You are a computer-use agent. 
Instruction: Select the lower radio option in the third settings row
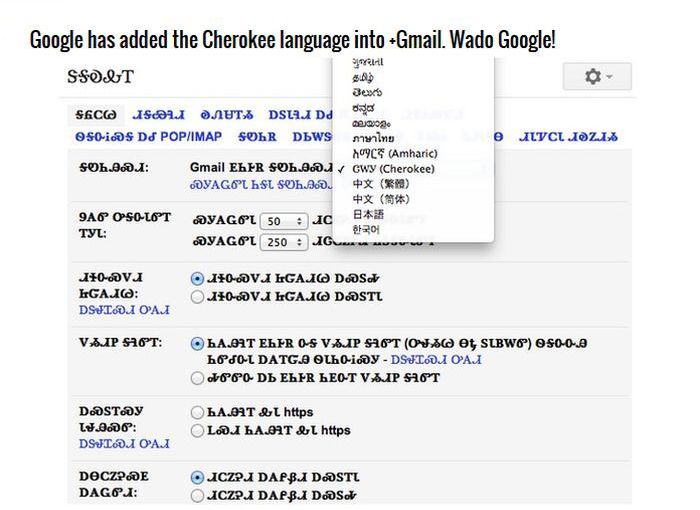197,297
